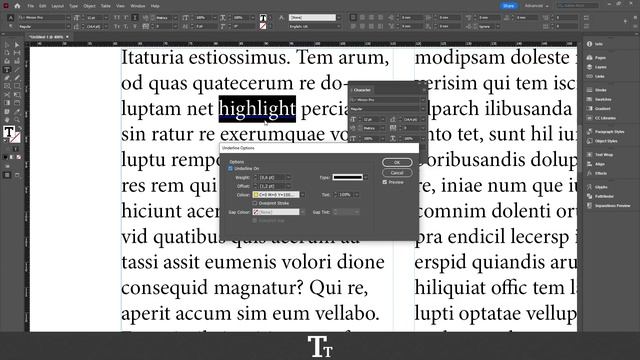The height and width of the screenshot is (360, 640).
Task: Open the Separations Preview panel
Action: [x=609, y=206]
